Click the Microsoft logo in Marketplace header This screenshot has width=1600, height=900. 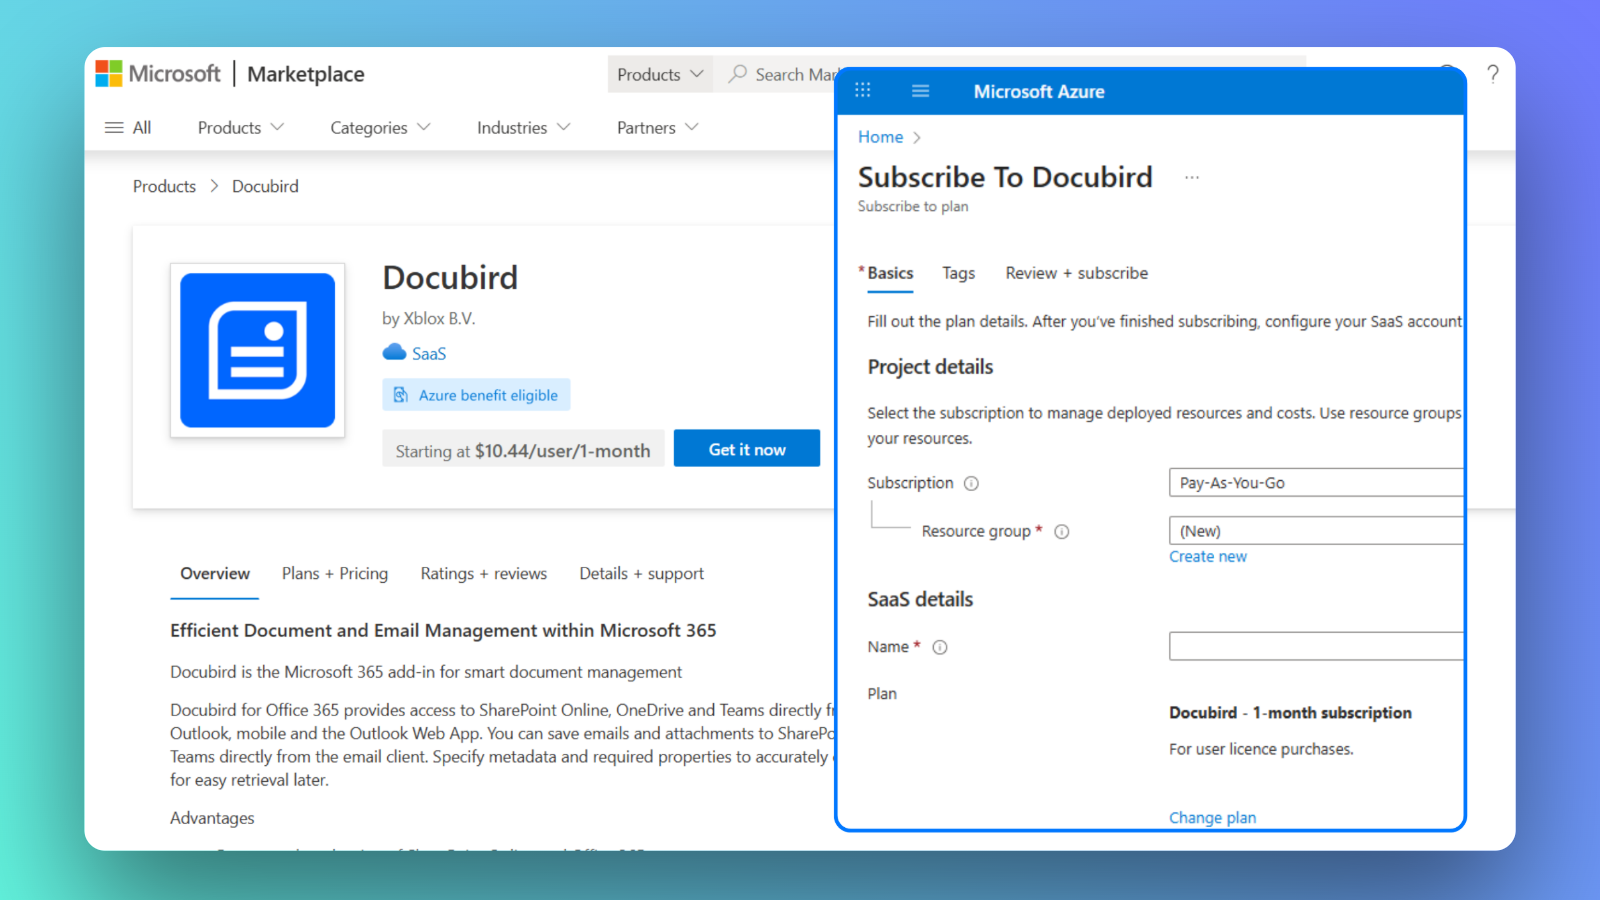point(158,74)
